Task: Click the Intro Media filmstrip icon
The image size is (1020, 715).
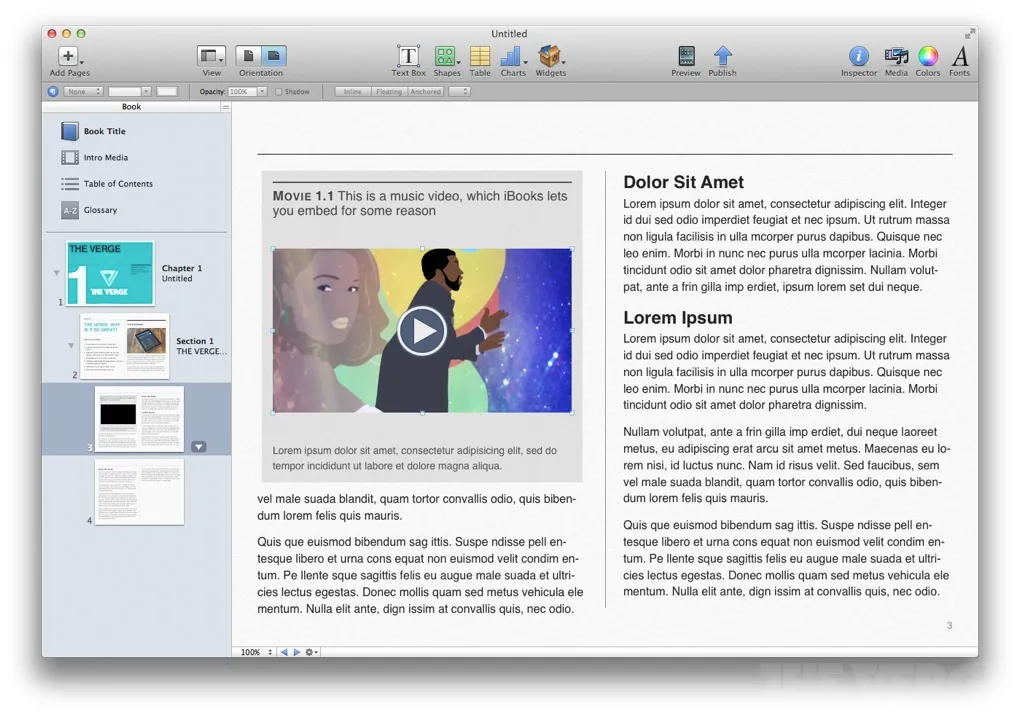Action: point(70,157)
